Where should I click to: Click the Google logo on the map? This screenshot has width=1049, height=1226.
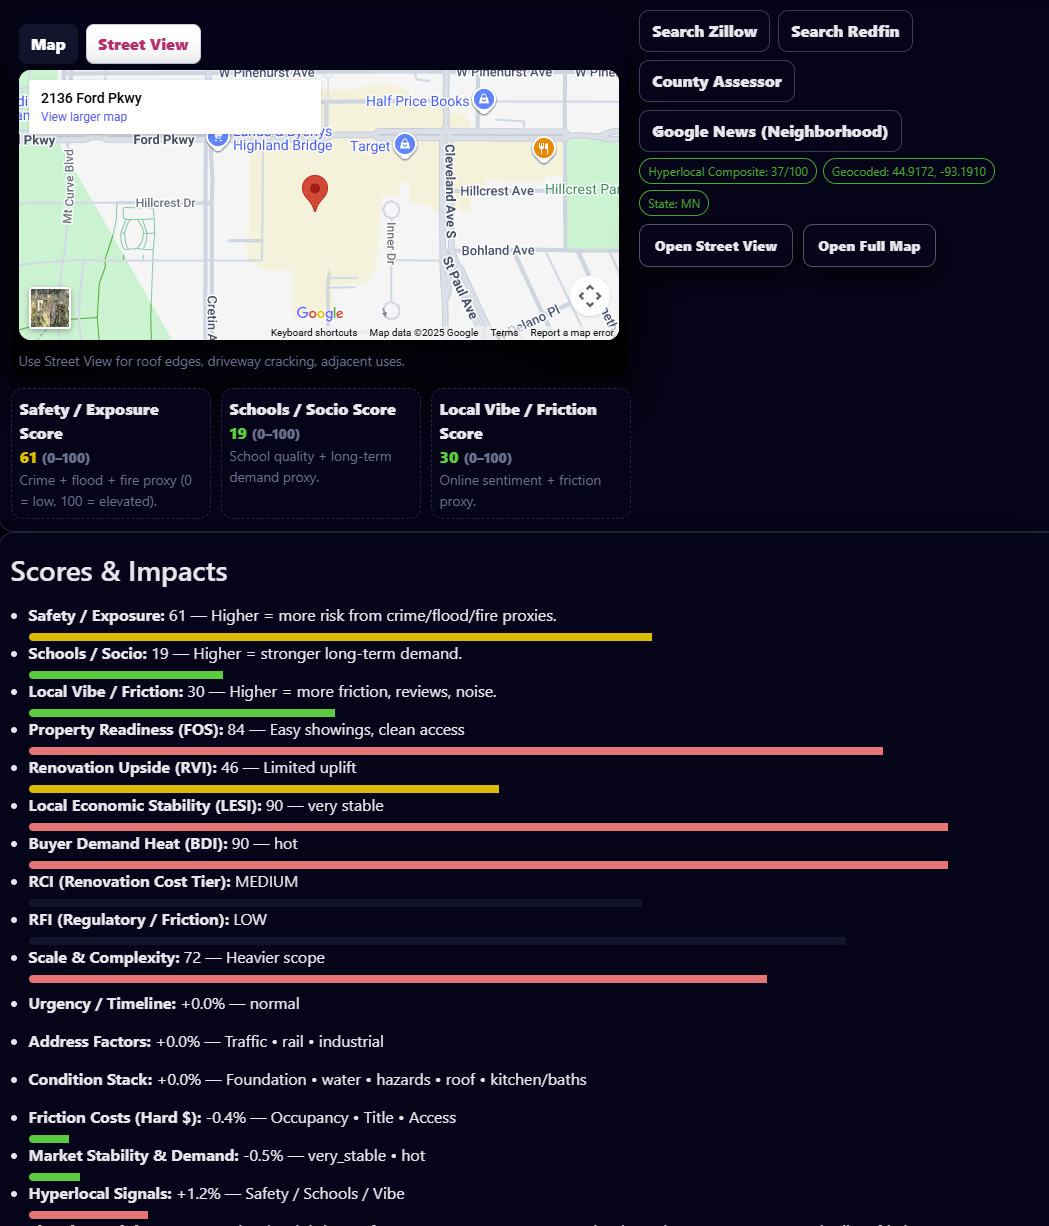pyautogui.click(x=319, y=313)
